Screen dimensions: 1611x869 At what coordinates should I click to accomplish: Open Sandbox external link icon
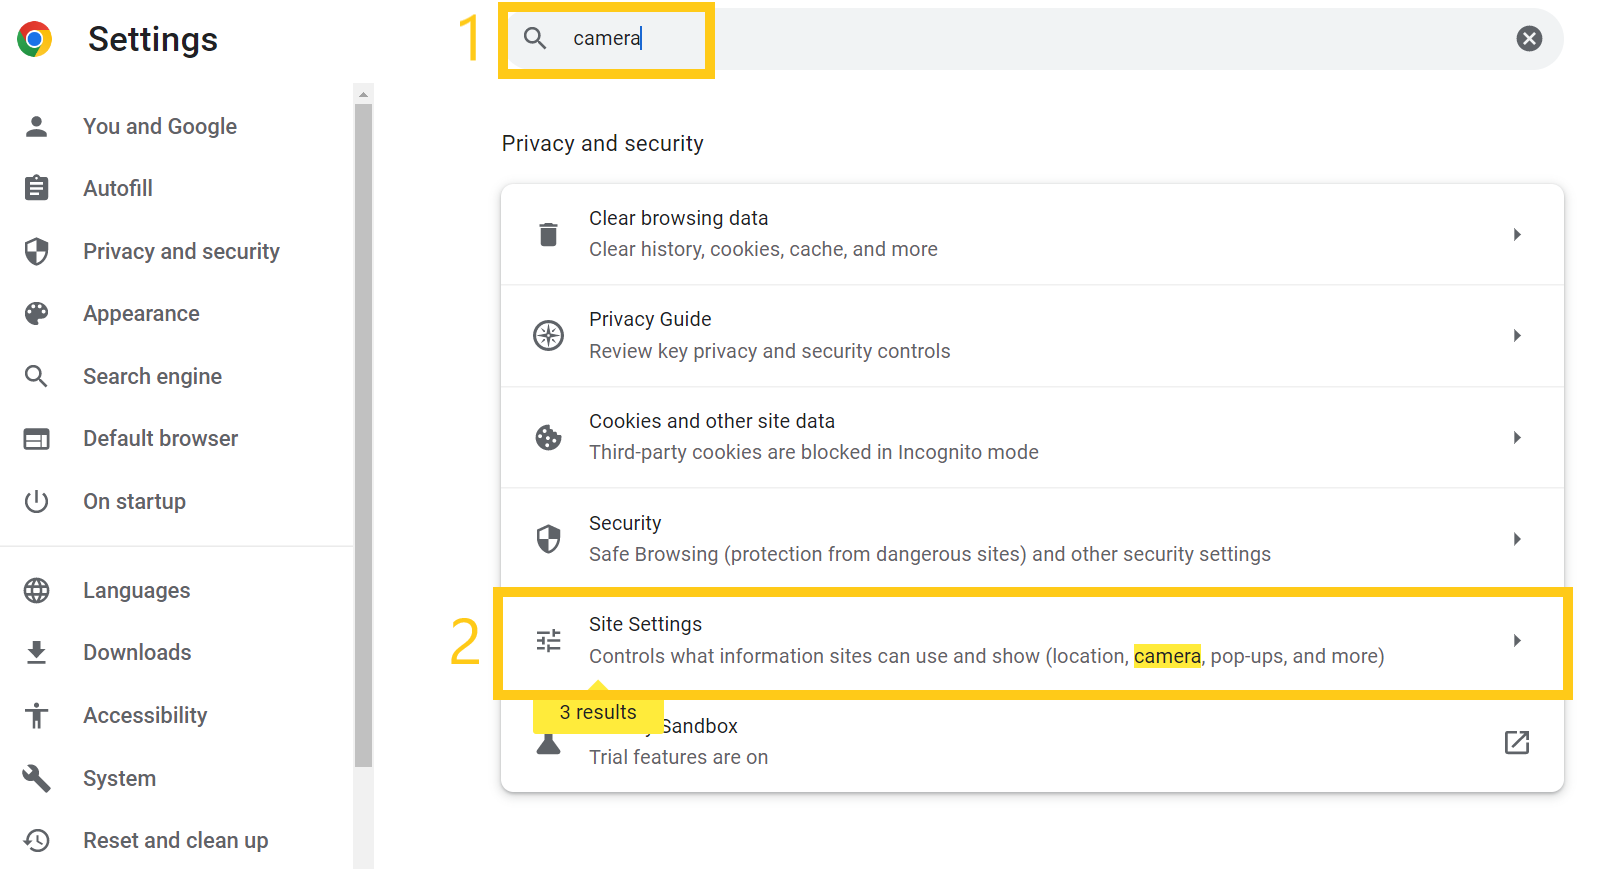tap(1516, 742)
